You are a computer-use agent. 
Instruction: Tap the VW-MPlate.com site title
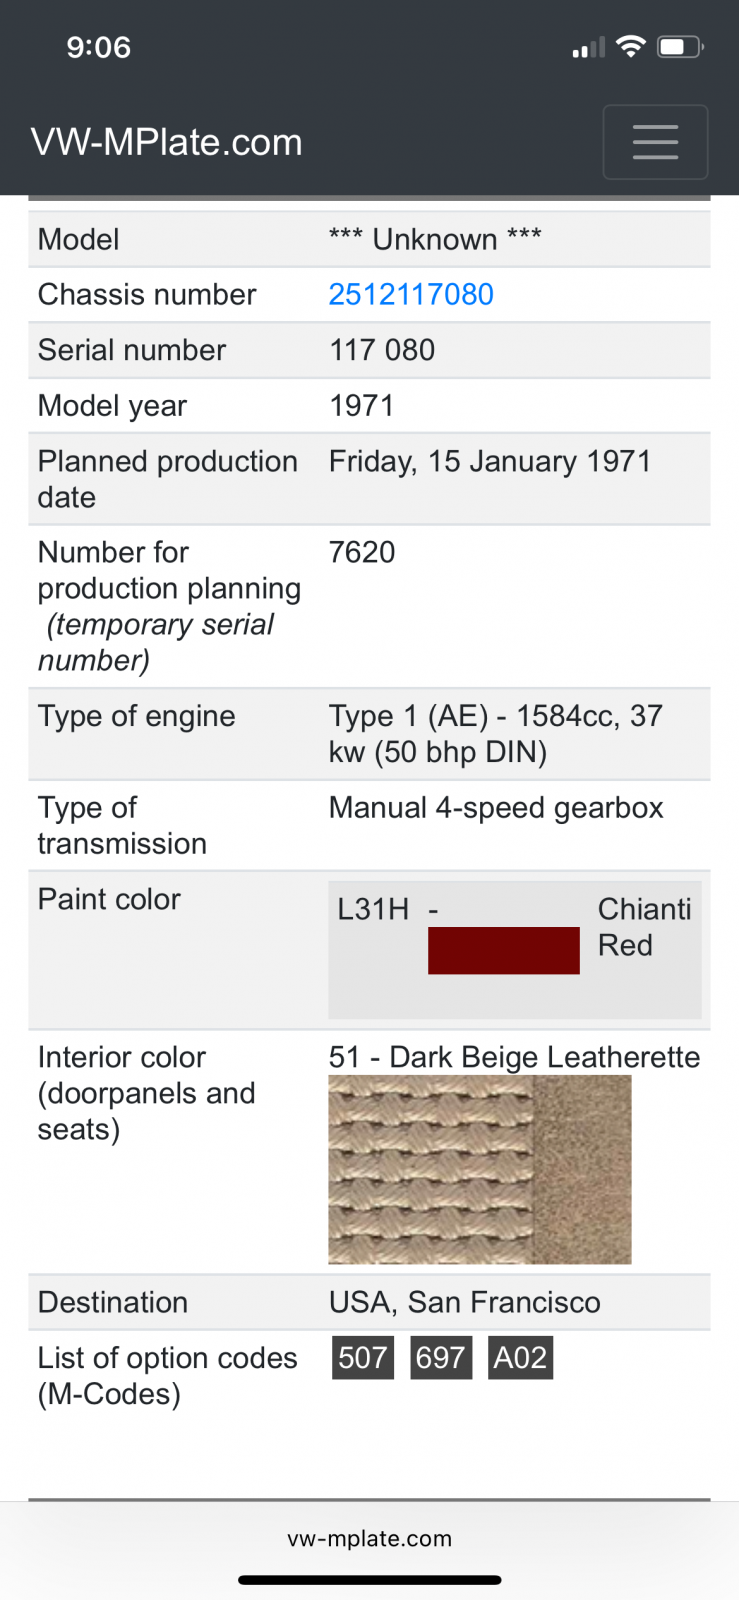click(166, 142)
